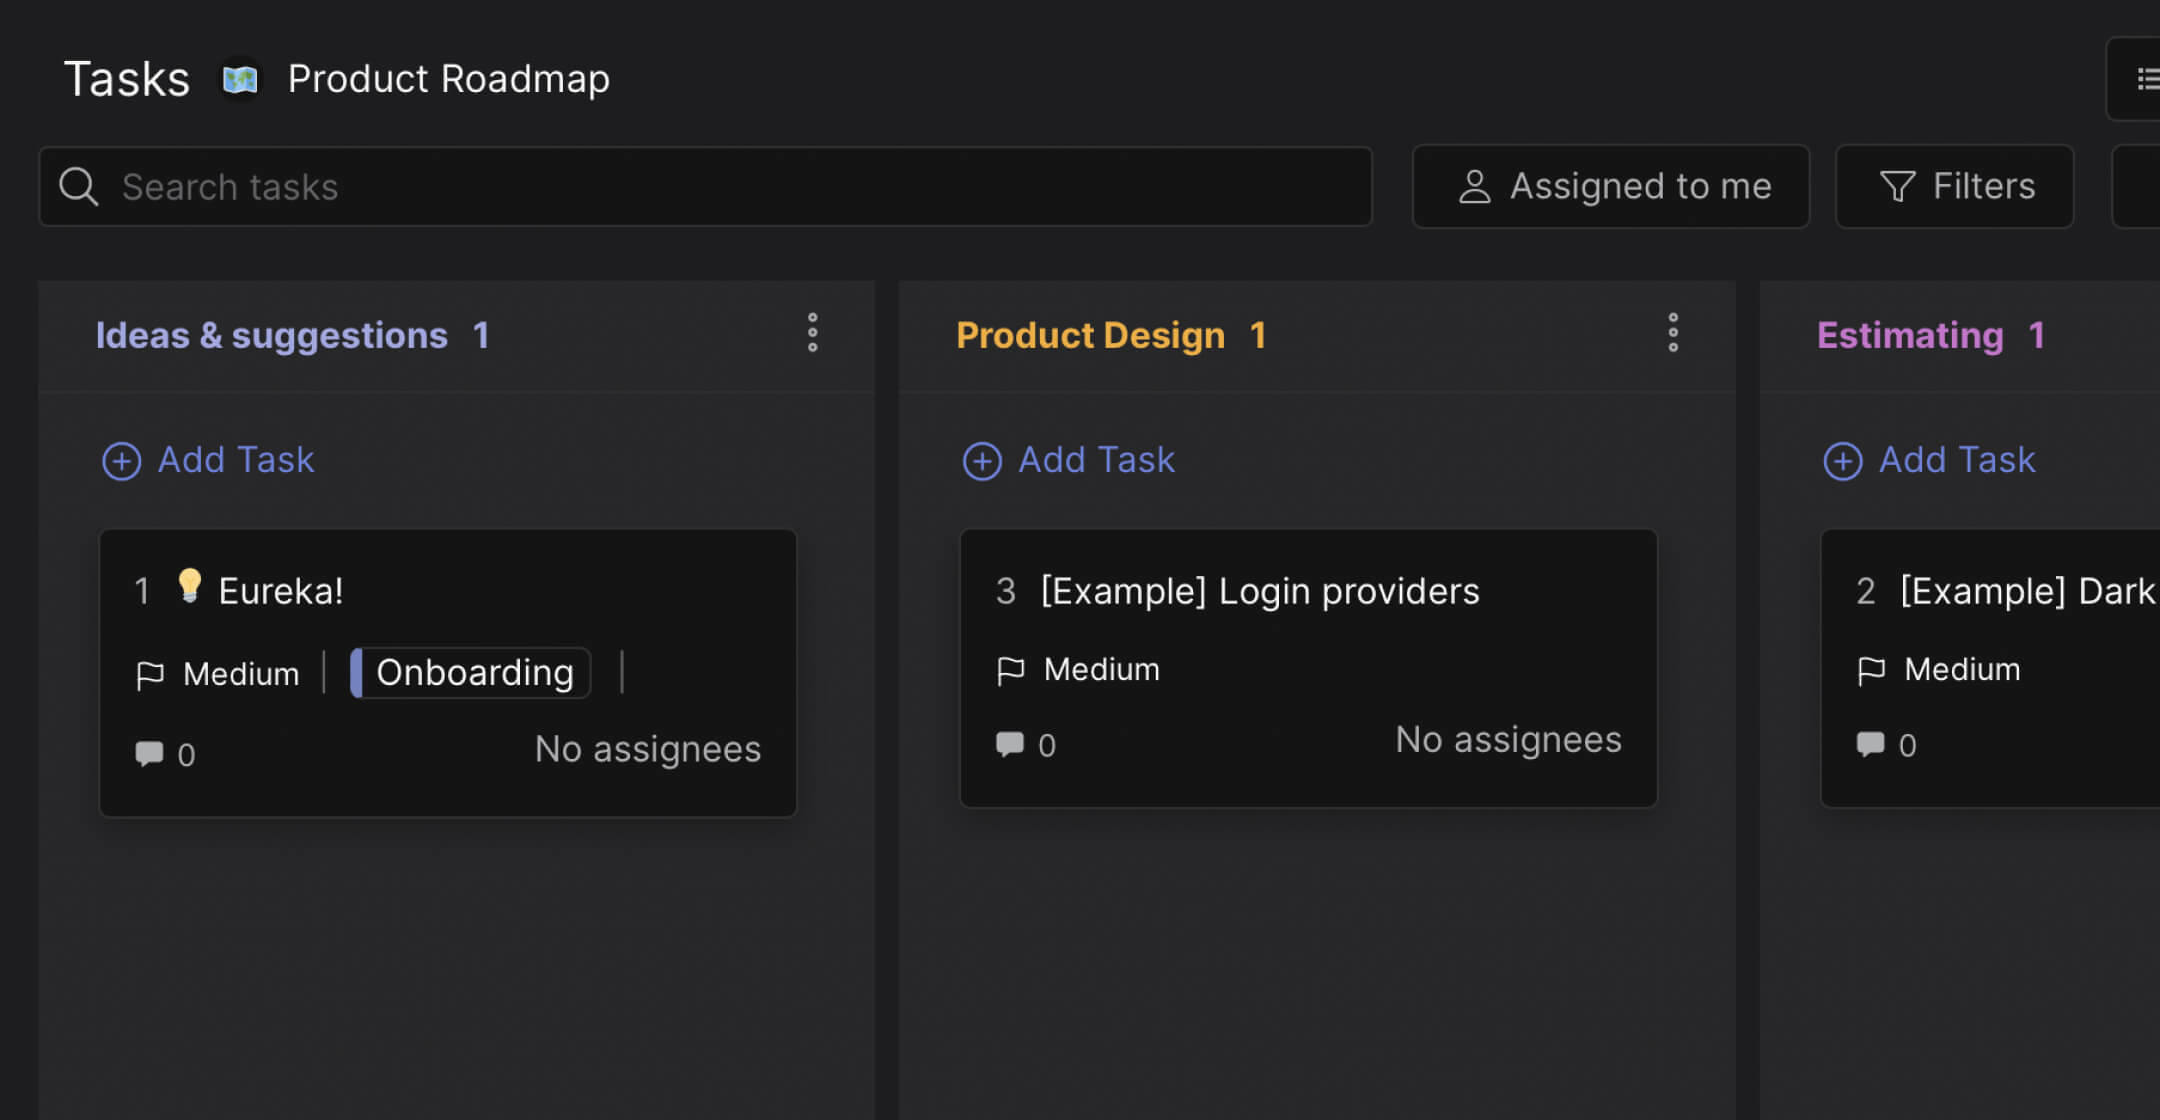
Task: Click the person icon in Assigned to me
Action: point(1473,186)
